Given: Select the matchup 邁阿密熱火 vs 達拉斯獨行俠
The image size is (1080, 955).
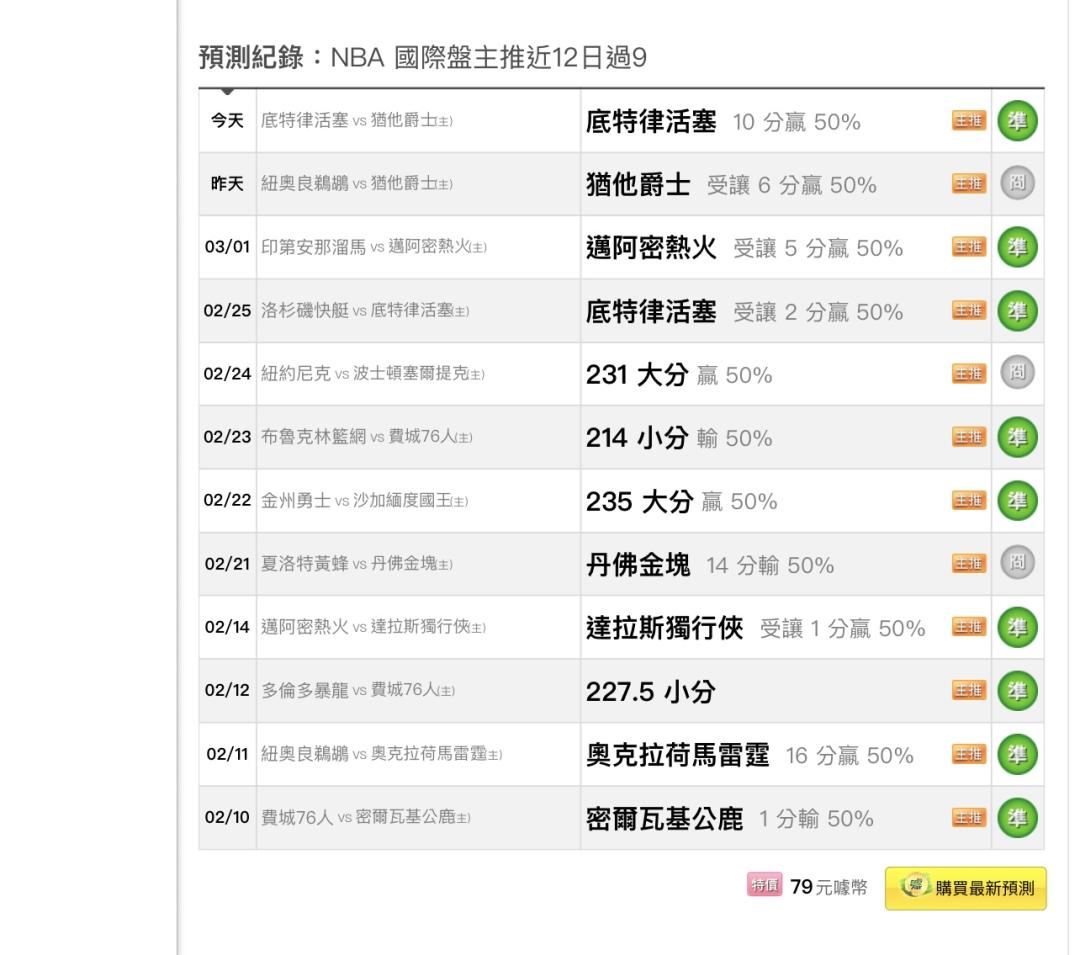Looking at the screenshot, I should [x=373, y=627].
